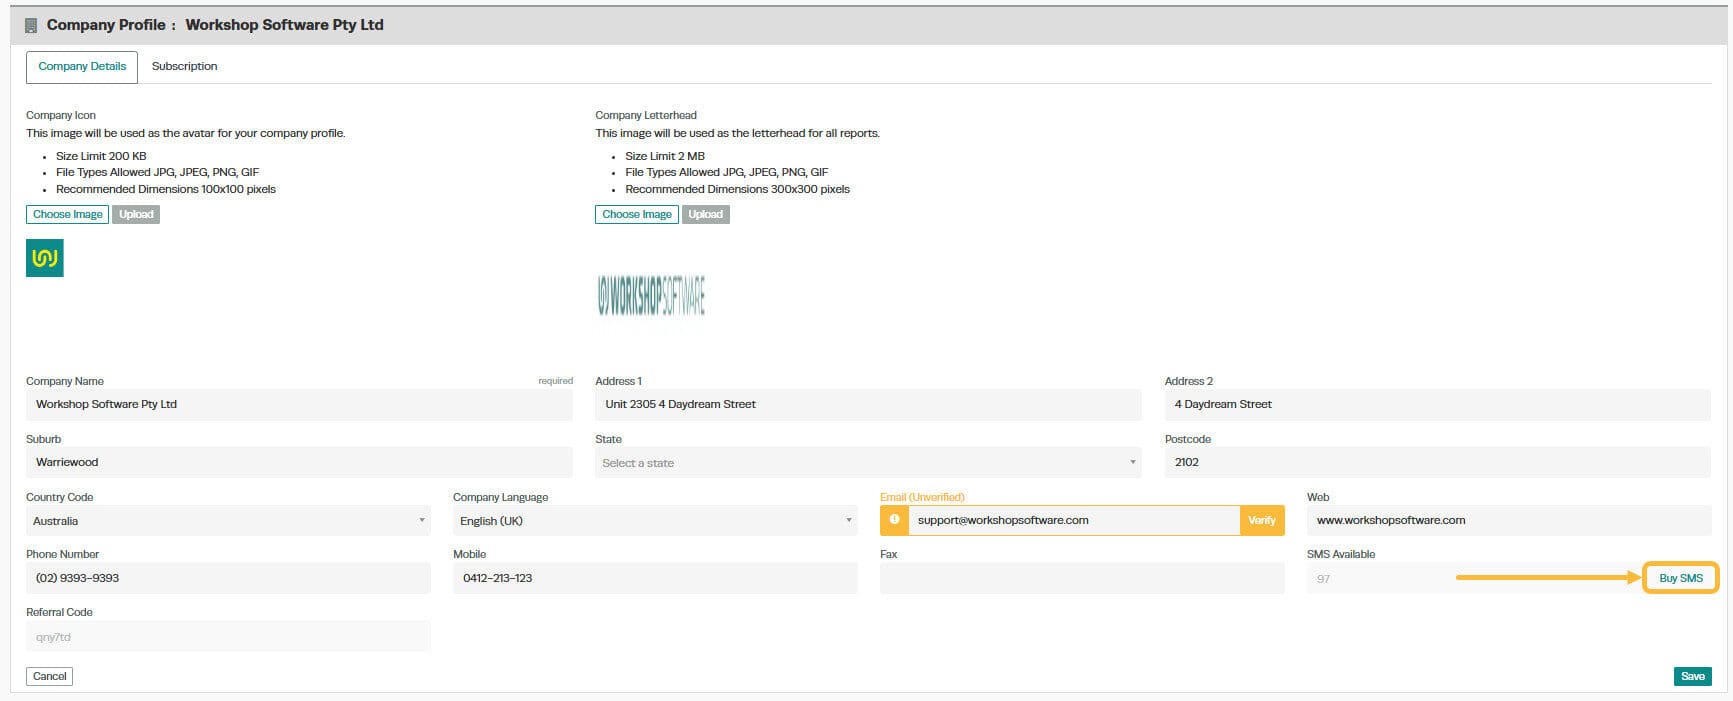Click the Address 2 field
Screen dimensions: 1733x701
click(1438, 405)
